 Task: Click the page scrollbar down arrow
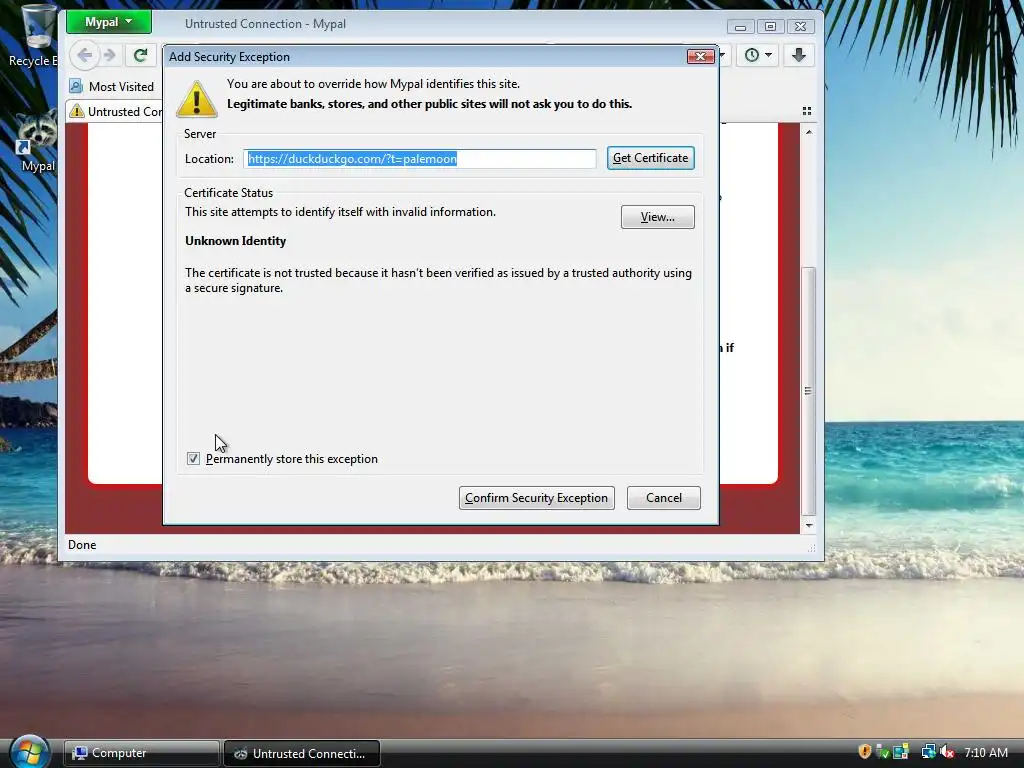(x=809, y=525)
